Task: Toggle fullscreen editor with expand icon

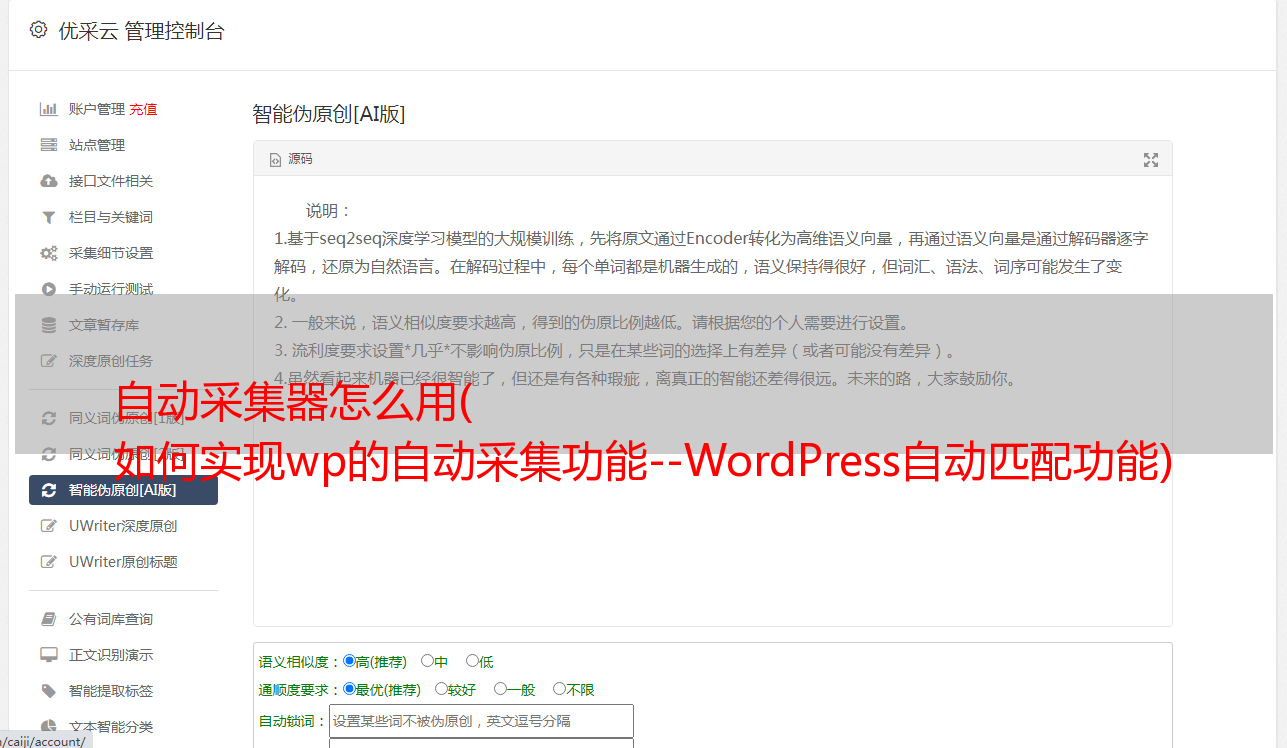Action: point(1151,160)
